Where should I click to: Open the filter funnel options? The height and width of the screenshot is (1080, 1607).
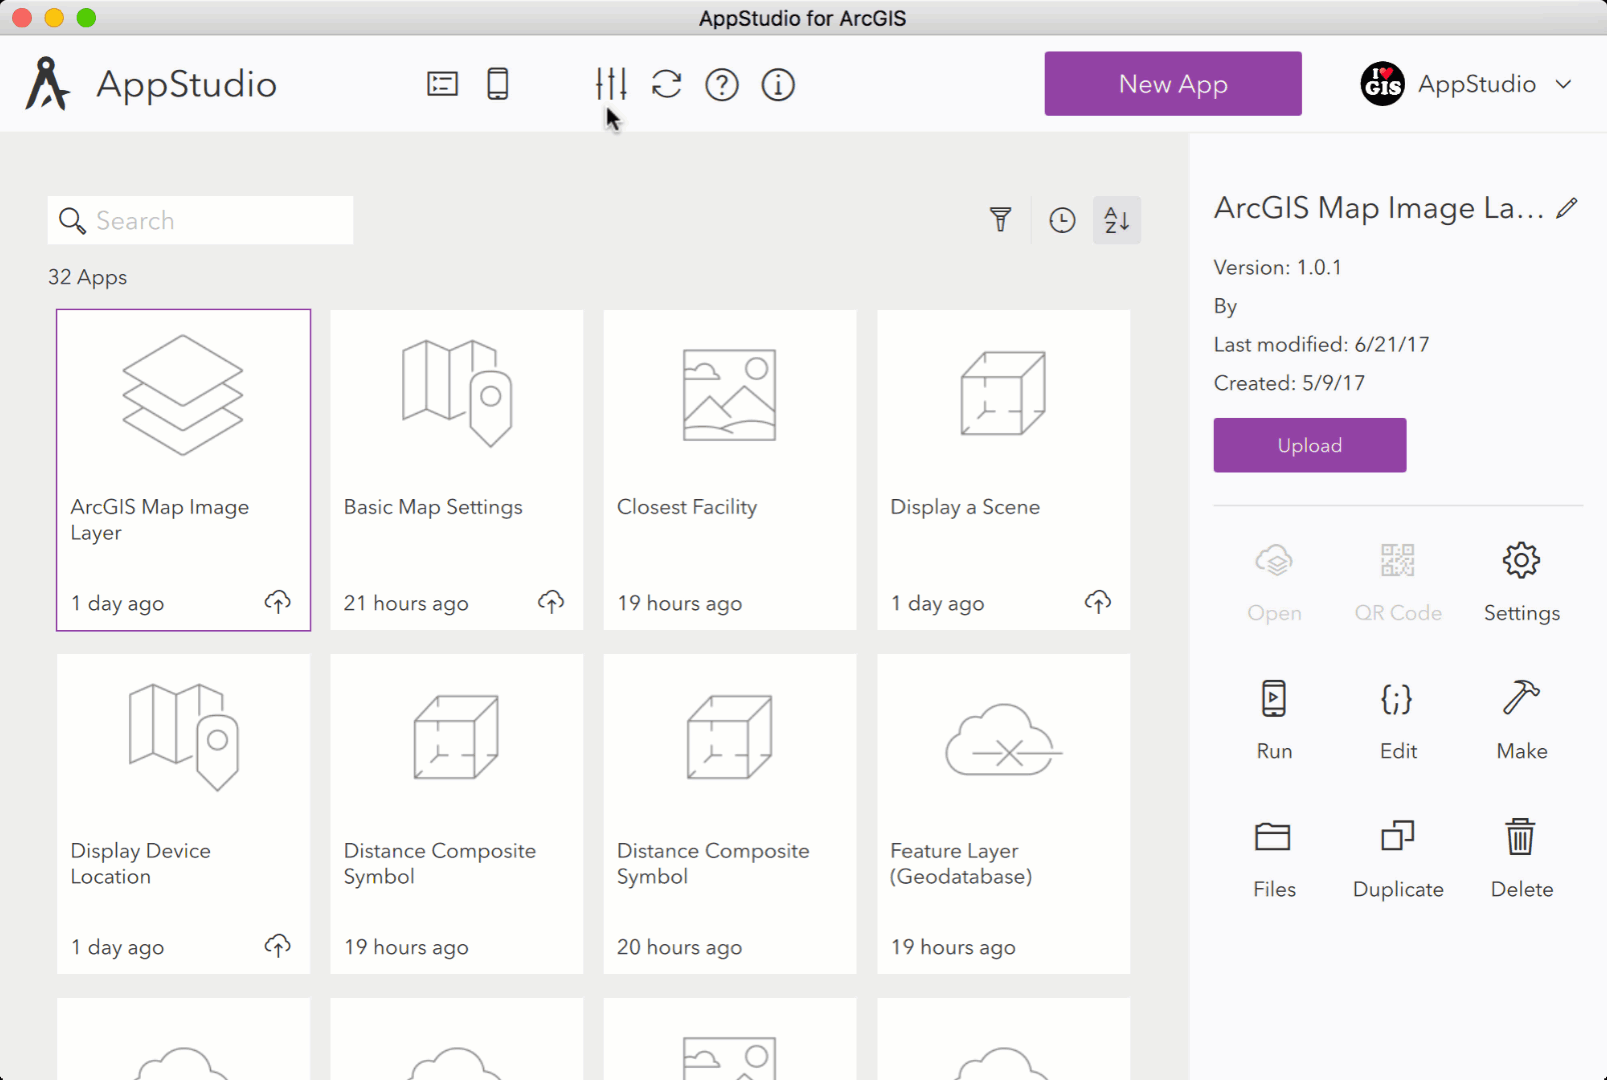1000,220
